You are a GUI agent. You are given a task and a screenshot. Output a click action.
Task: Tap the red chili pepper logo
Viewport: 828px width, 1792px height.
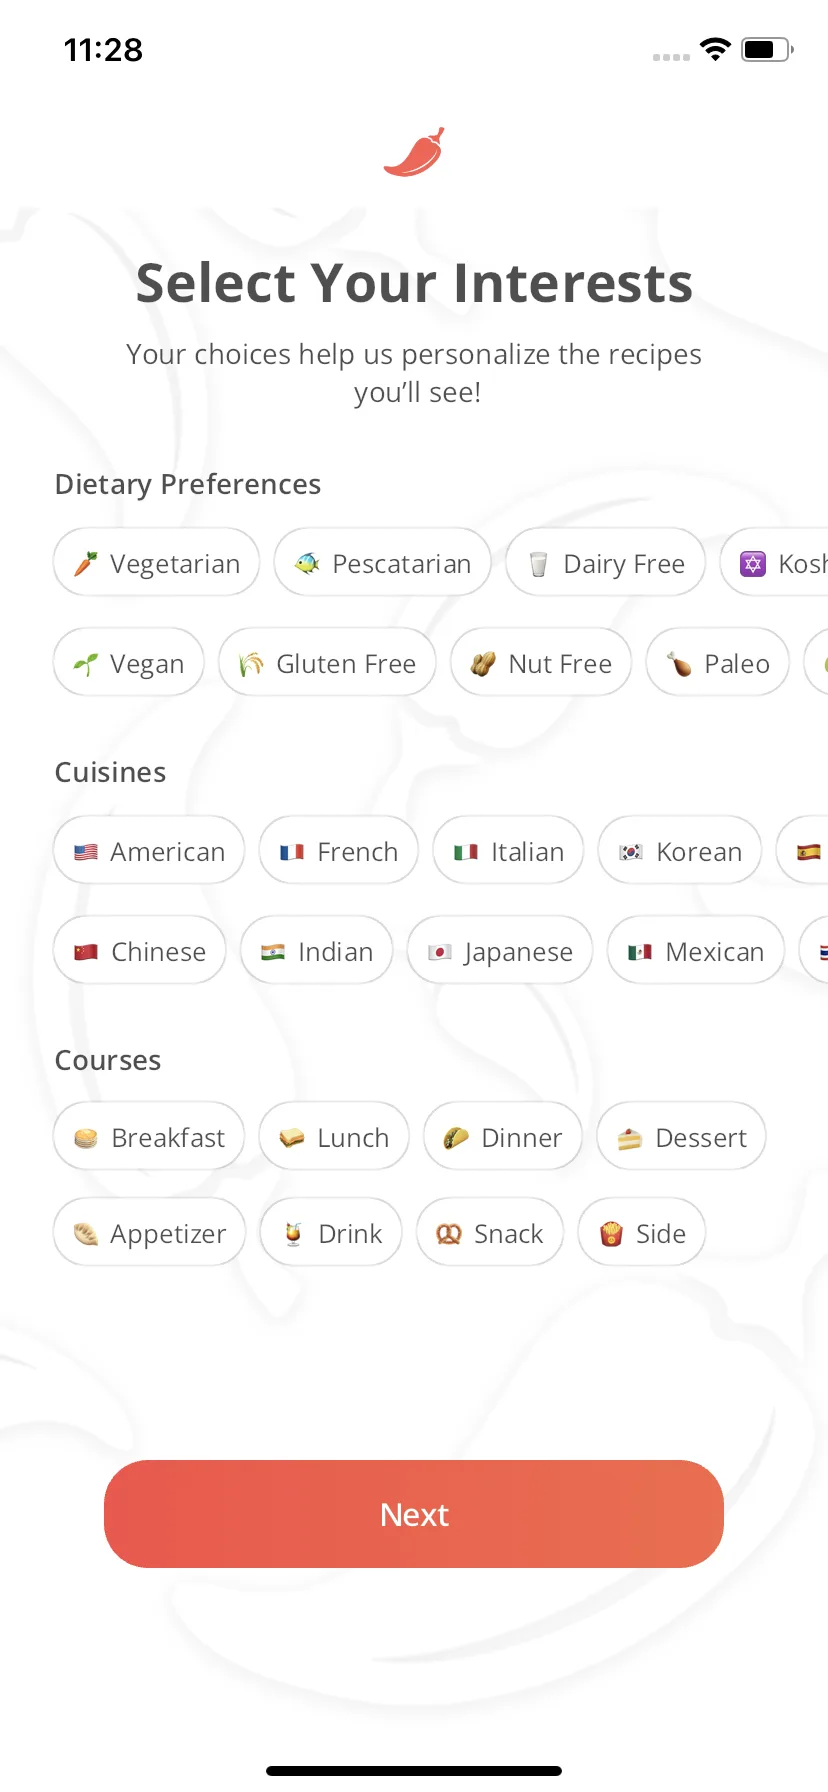414,153
